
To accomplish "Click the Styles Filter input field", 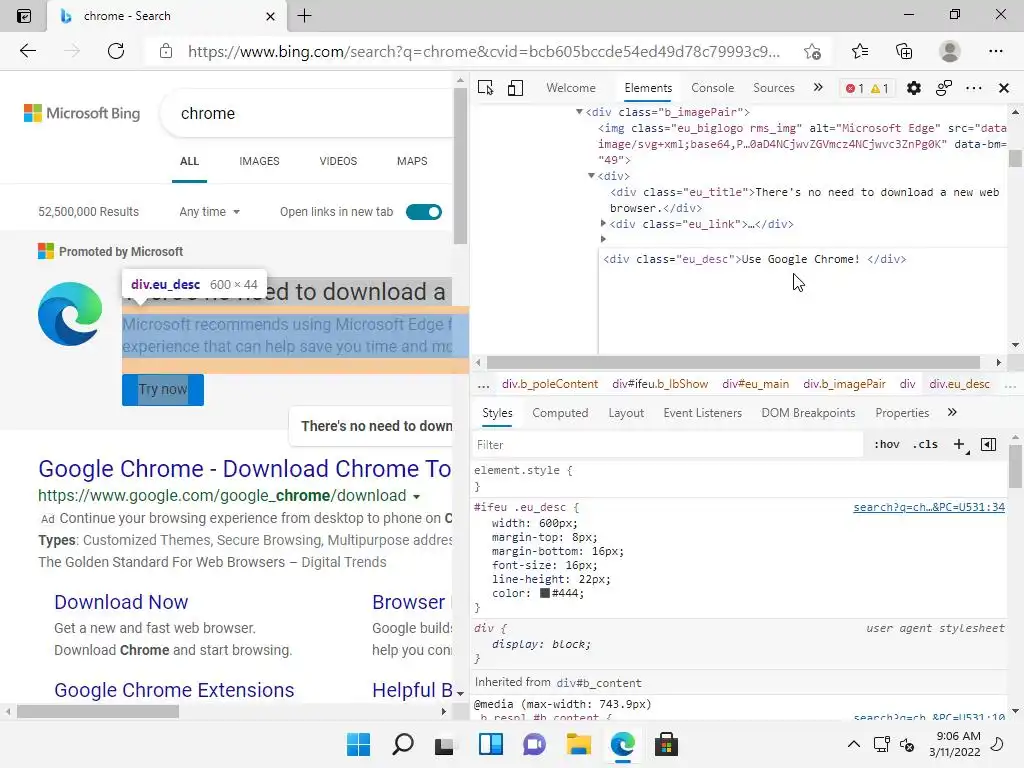I will coord(667,445).
